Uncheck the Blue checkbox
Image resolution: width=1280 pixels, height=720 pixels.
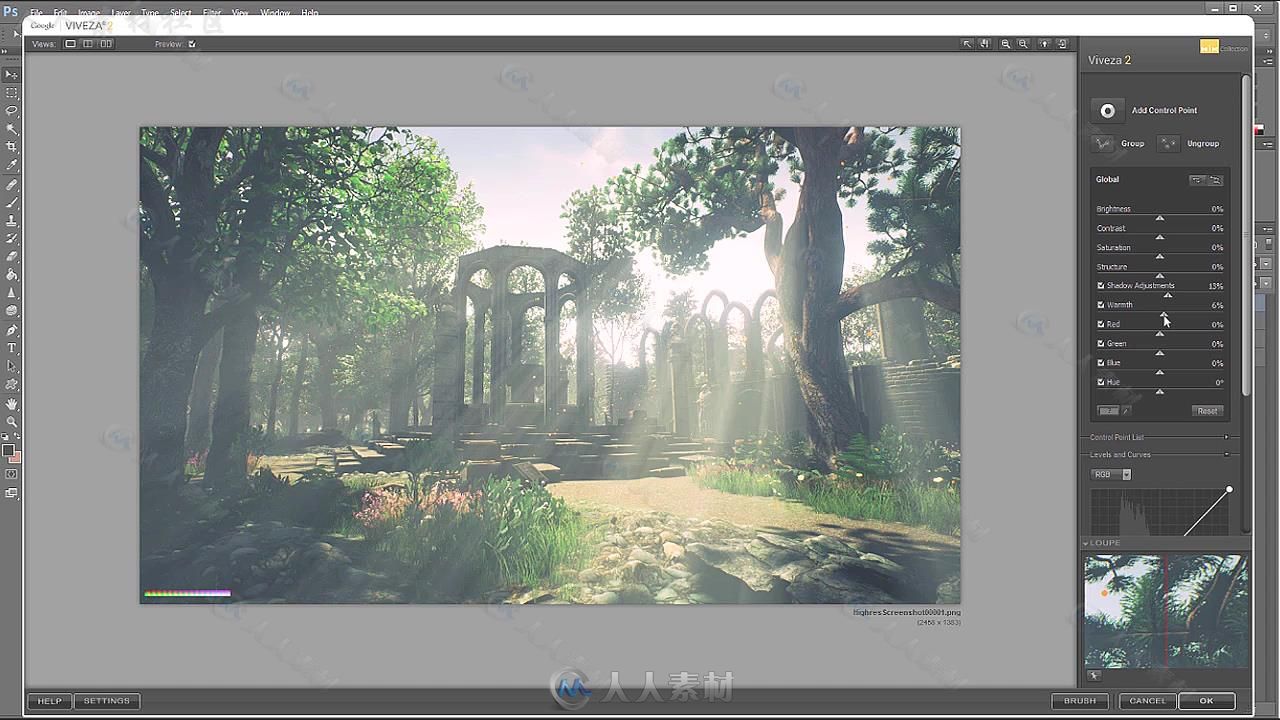pos(1101,363)
